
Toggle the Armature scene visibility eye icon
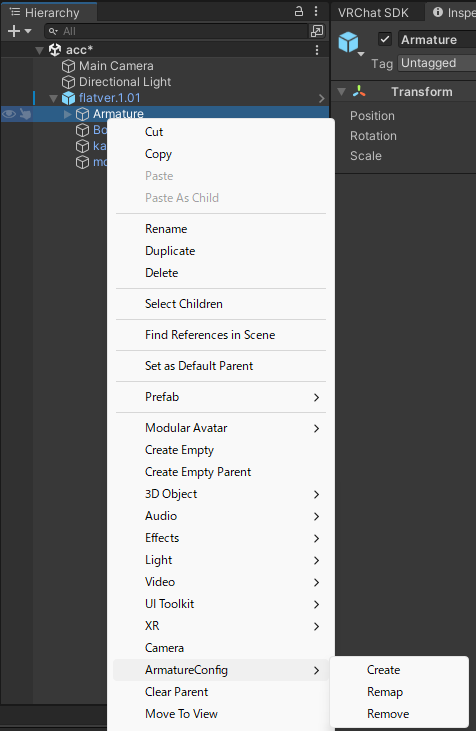[9, 114]
